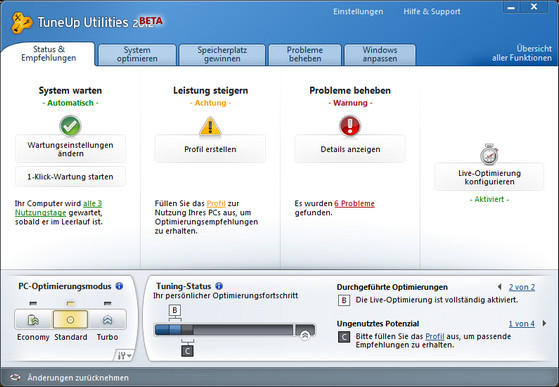Click the undo icon beside Änderungen zurücknehmen
The height and width of the screenshot is (387, 559).
tap(15, 377)
